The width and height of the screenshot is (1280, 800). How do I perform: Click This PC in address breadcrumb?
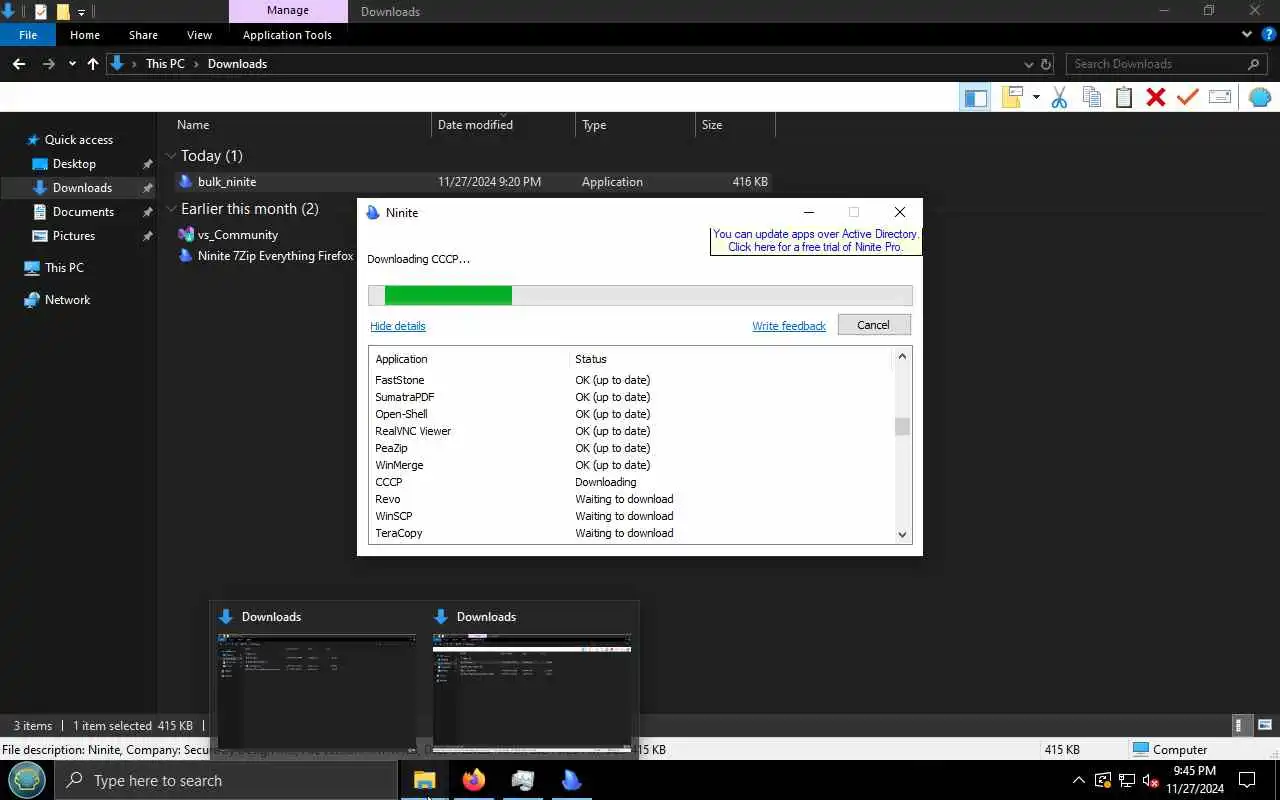point(165,64)
